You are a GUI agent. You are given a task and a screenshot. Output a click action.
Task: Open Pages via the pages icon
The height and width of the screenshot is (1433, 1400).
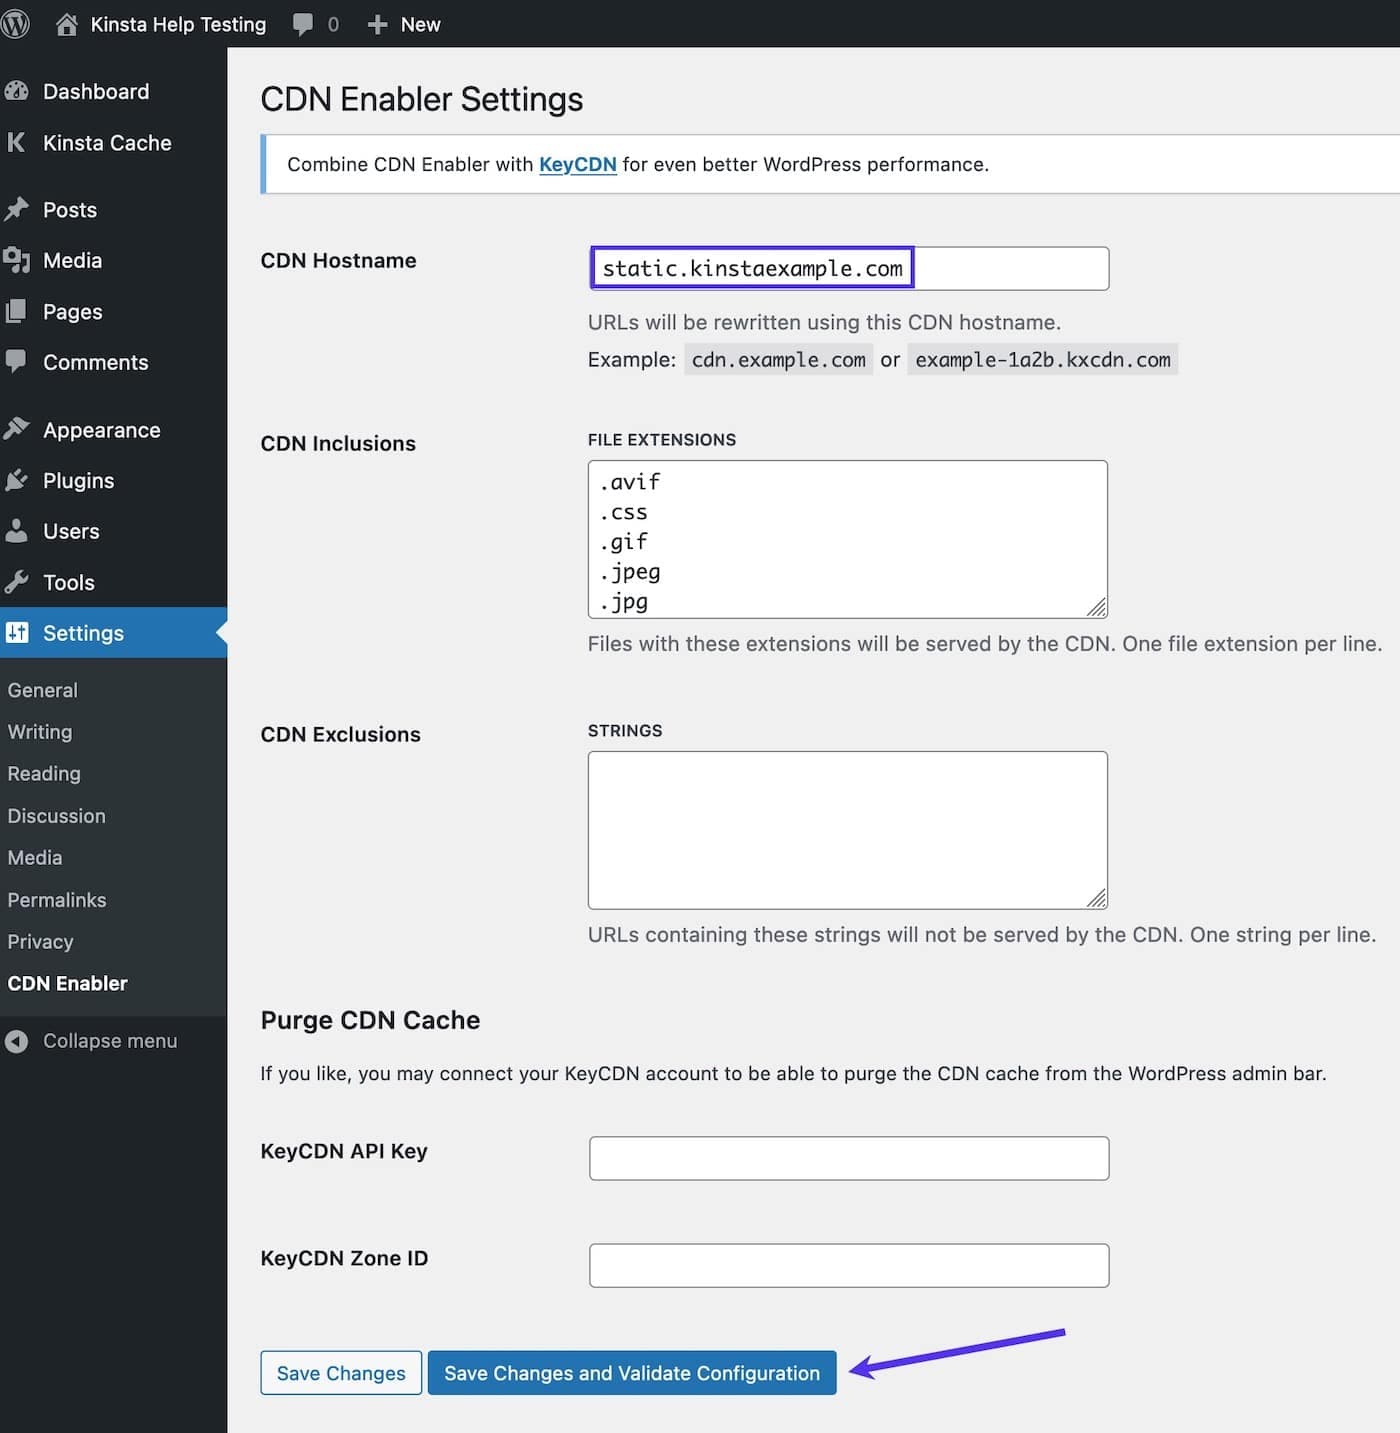pyautogui.click(x=17, y=311)
